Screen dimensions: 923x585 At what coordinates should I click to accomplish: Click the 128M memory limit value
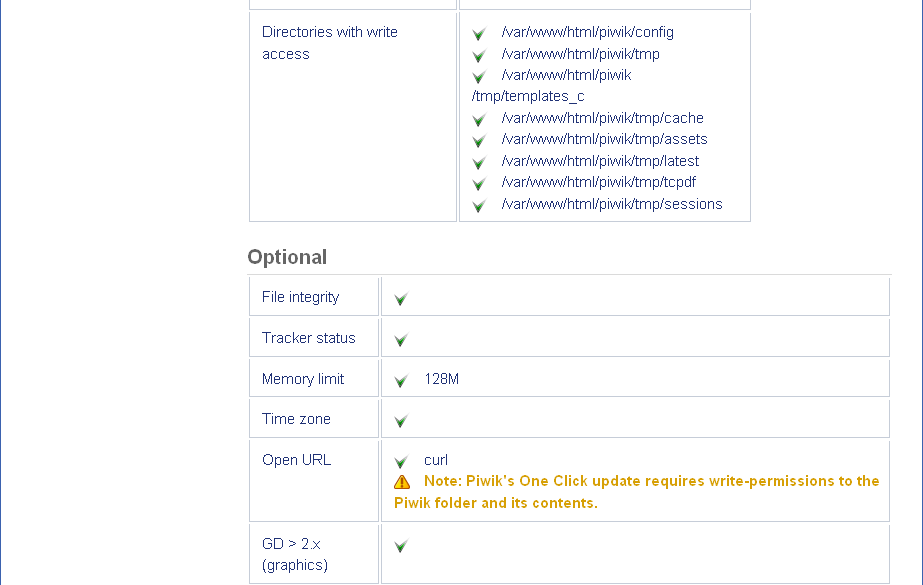441,379
